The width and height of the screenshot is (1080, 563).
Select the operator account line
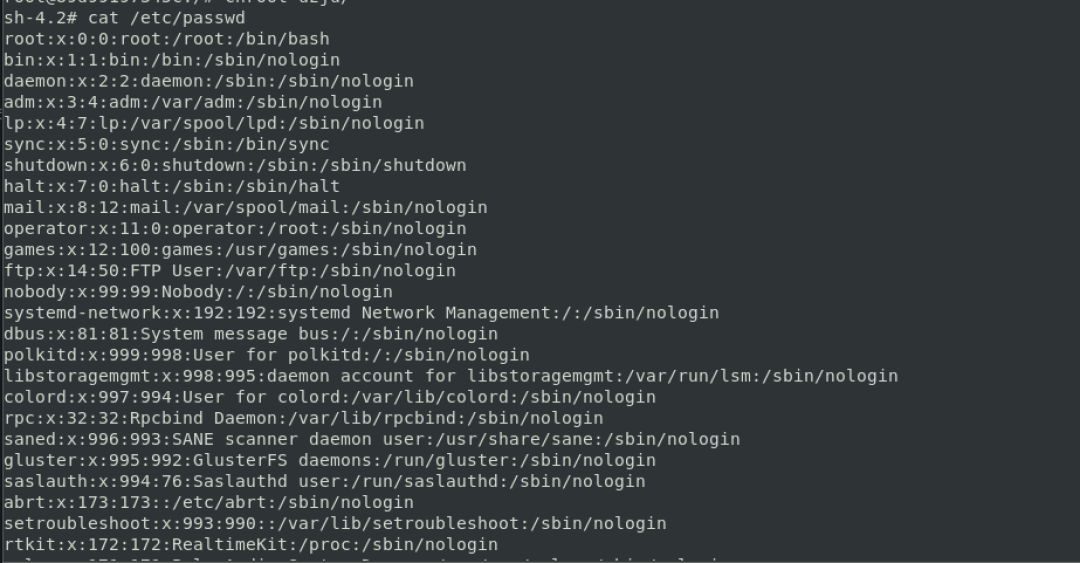click(x=235, y=229)
